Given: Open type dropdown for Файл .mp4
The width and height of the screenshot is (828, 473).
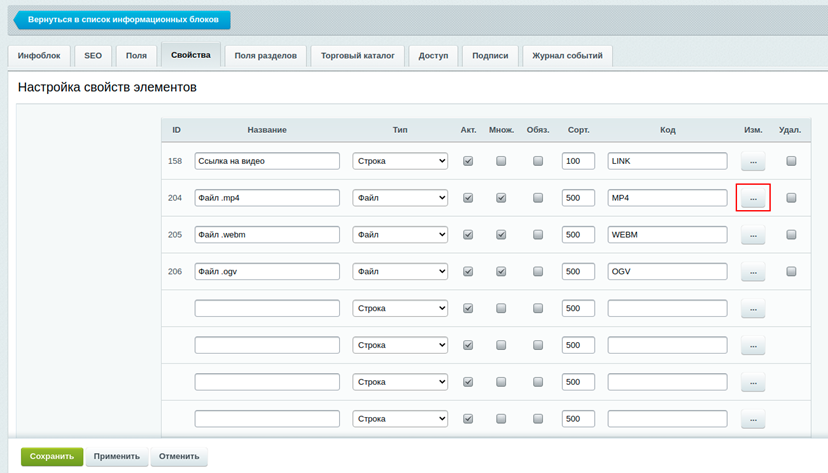Looking at the screenshot, I should [400, 198].
